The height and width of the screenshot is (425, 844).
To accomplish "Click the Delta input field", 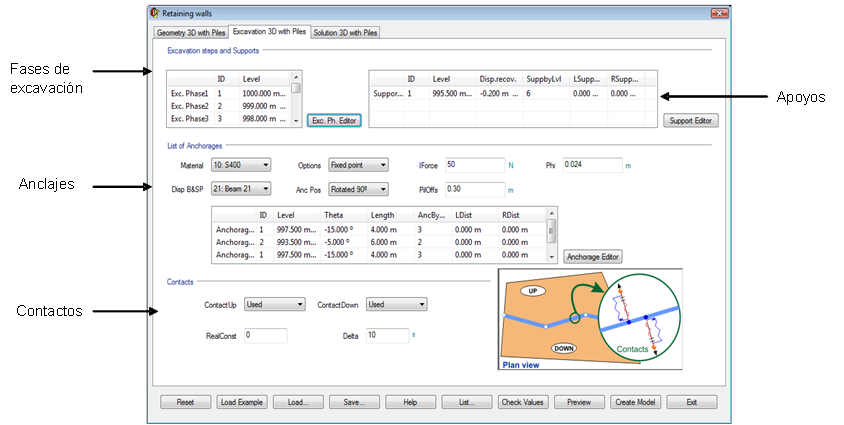I will click(x=388, y=336).
